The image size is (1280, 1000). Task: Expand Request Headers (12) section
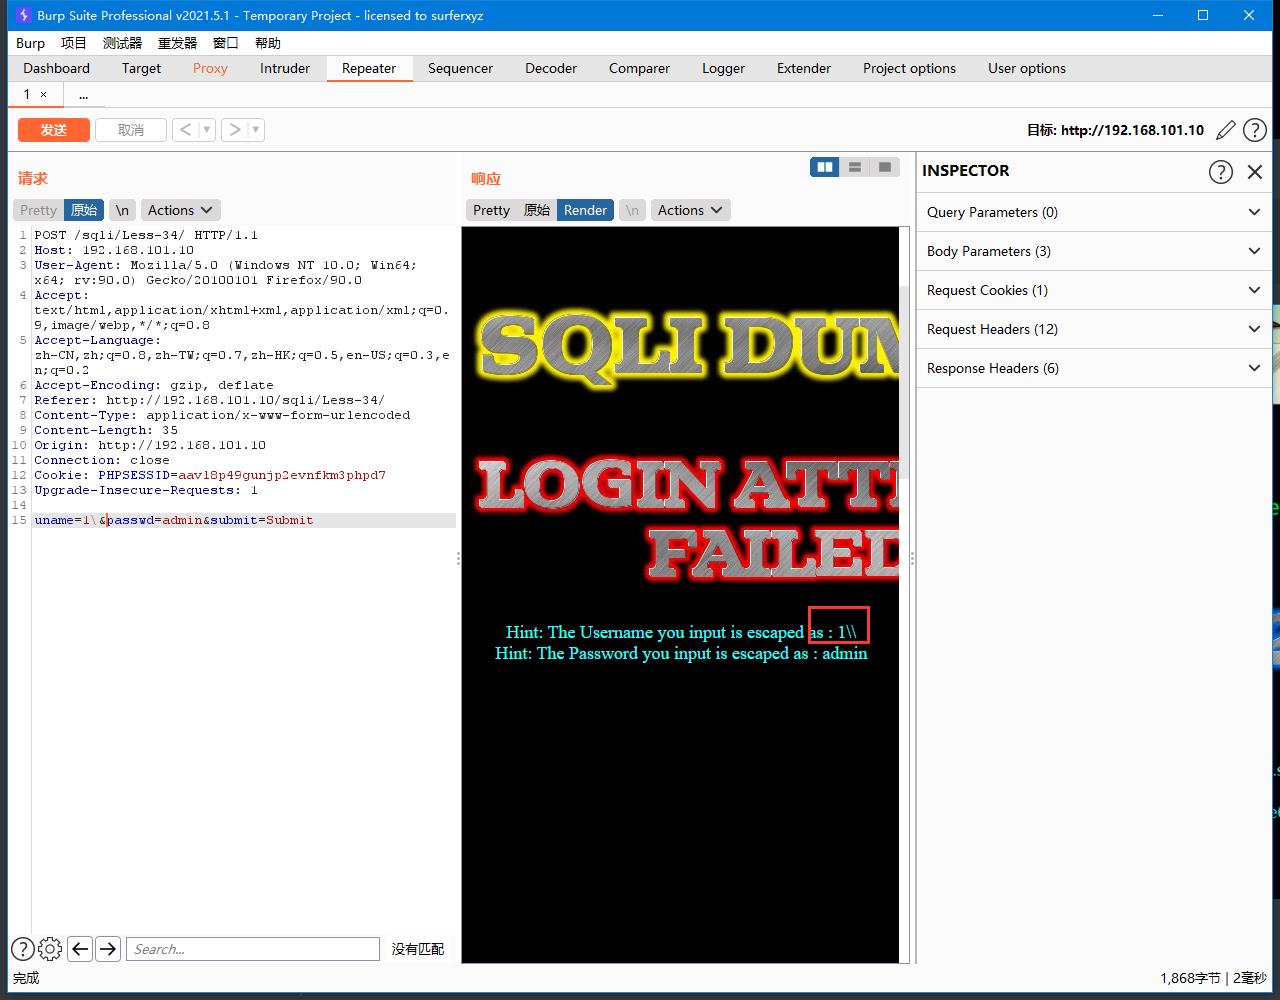[x=1094, y=329]
